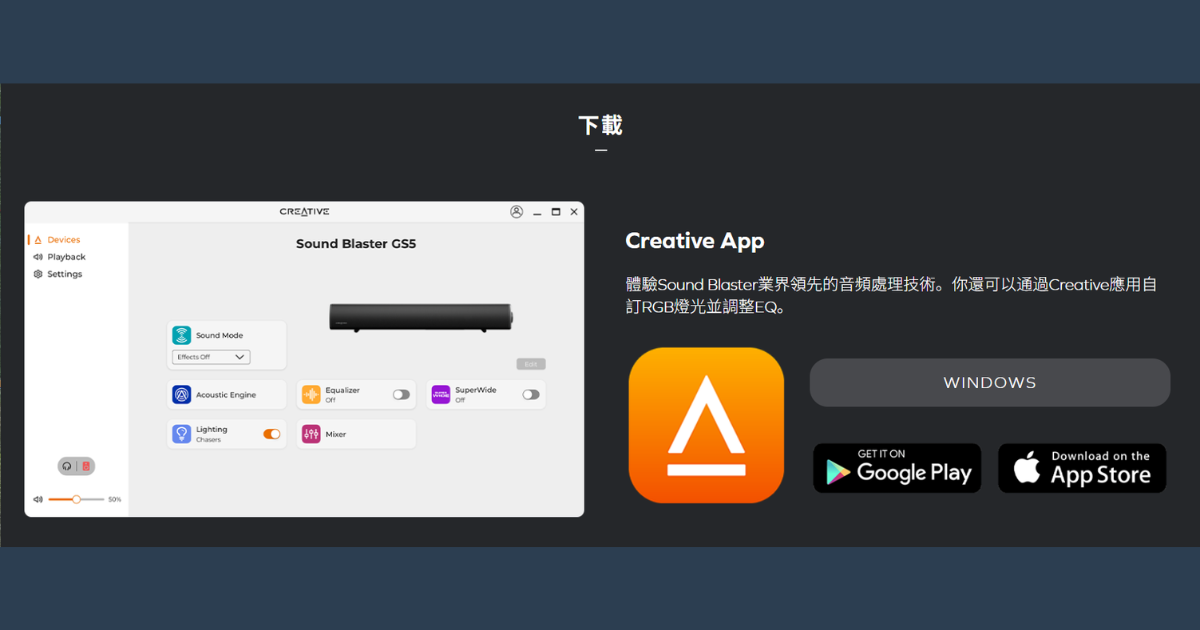The image size is (1200, 630).
Task: Open the Sound Mode panel icon
Action: pos(181,335)
